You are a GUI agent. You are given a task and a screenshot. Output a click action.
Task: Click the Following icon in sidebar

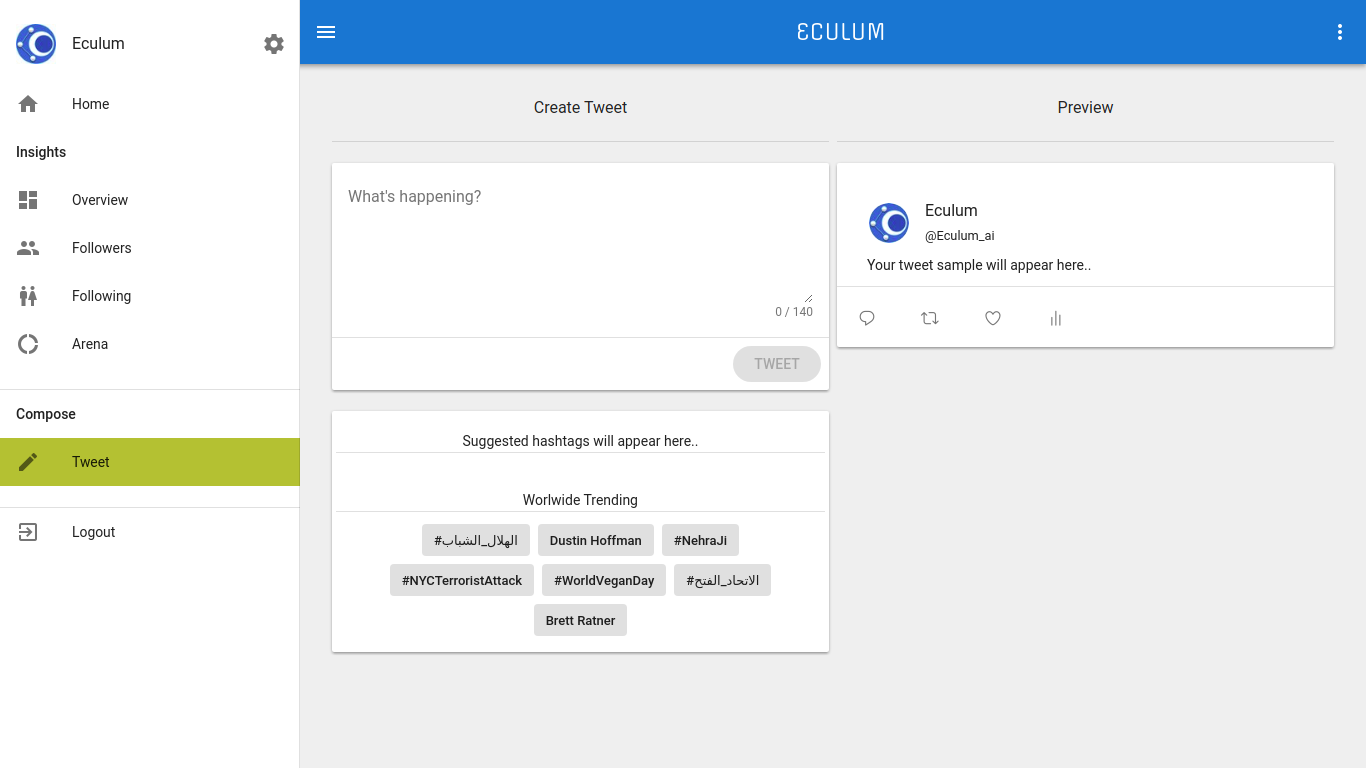28,296
